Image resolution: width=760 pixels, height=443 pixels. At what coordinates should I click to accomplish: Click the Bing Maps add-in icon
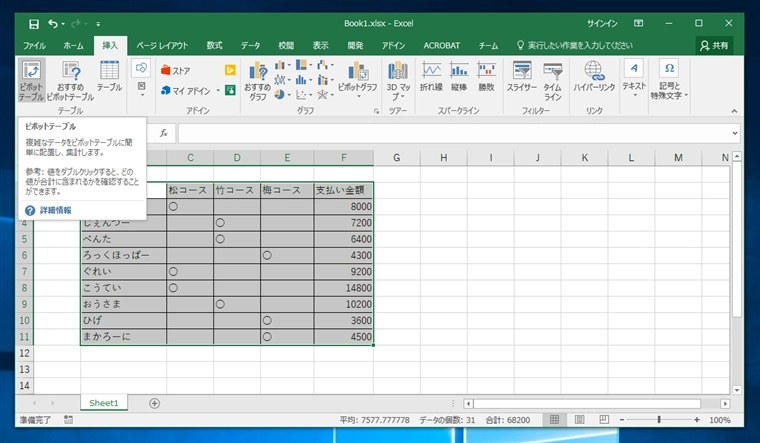(230, 70)
